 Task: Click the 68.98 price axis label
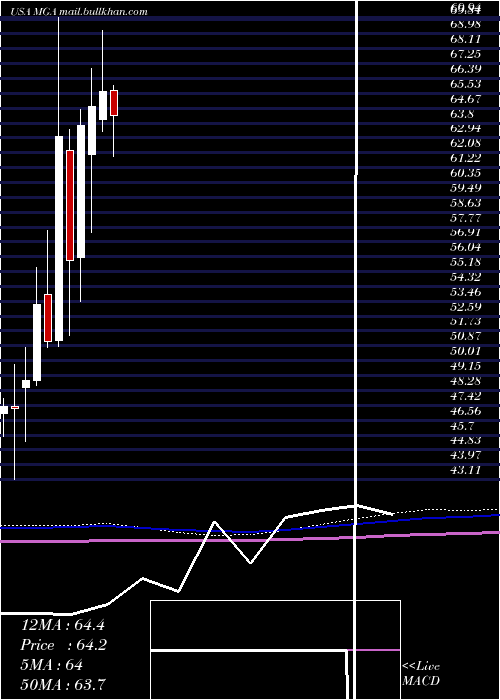tap(466, 25)
